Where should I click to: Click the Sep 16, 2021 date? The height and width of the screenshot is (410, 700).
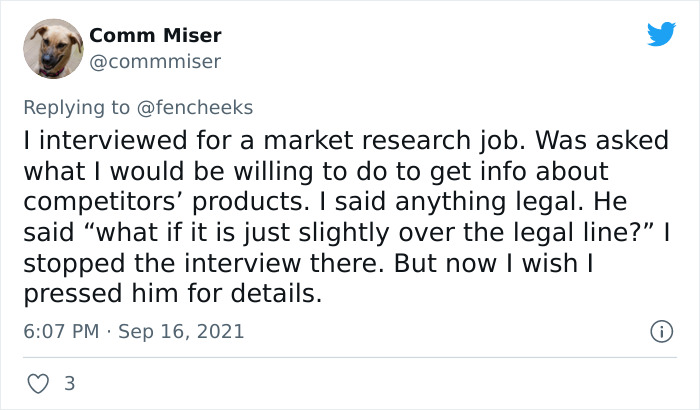(181, 331)
